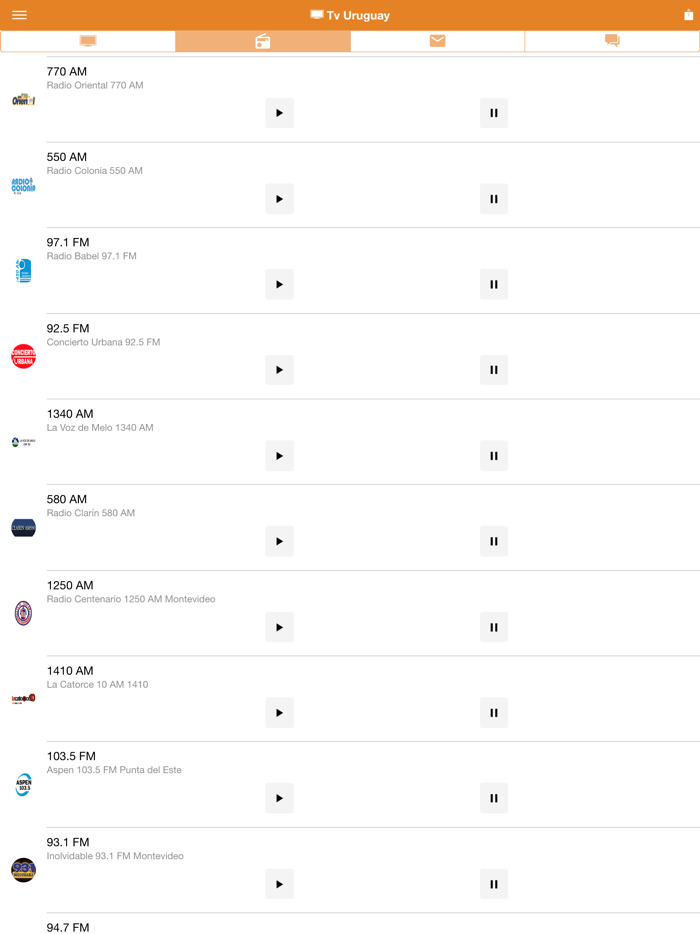Pause Radio Clarín 580 AM
700x934 pixels.
[x=494, y=542]
